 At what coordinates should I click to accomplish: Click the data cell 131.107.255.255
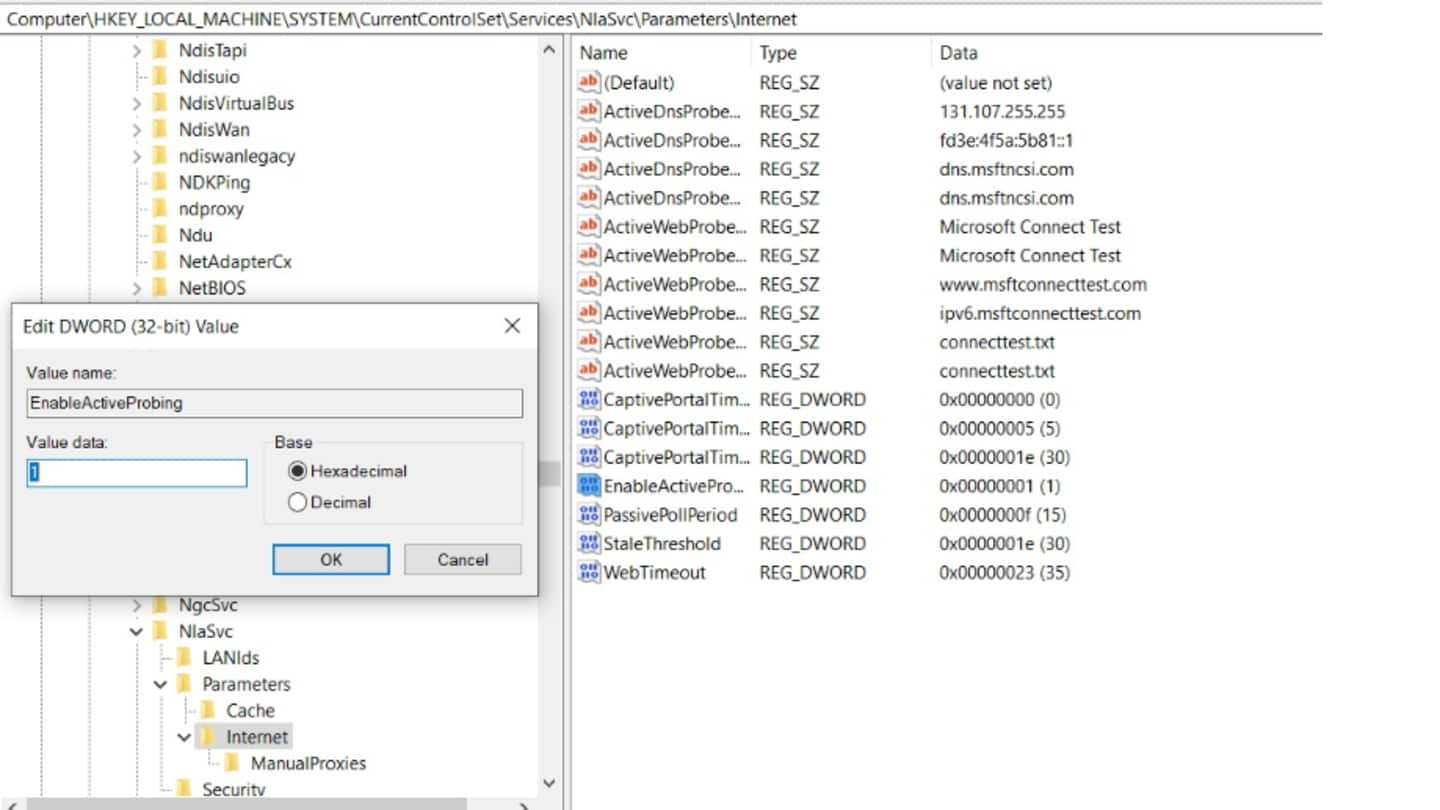(1002, 112)
